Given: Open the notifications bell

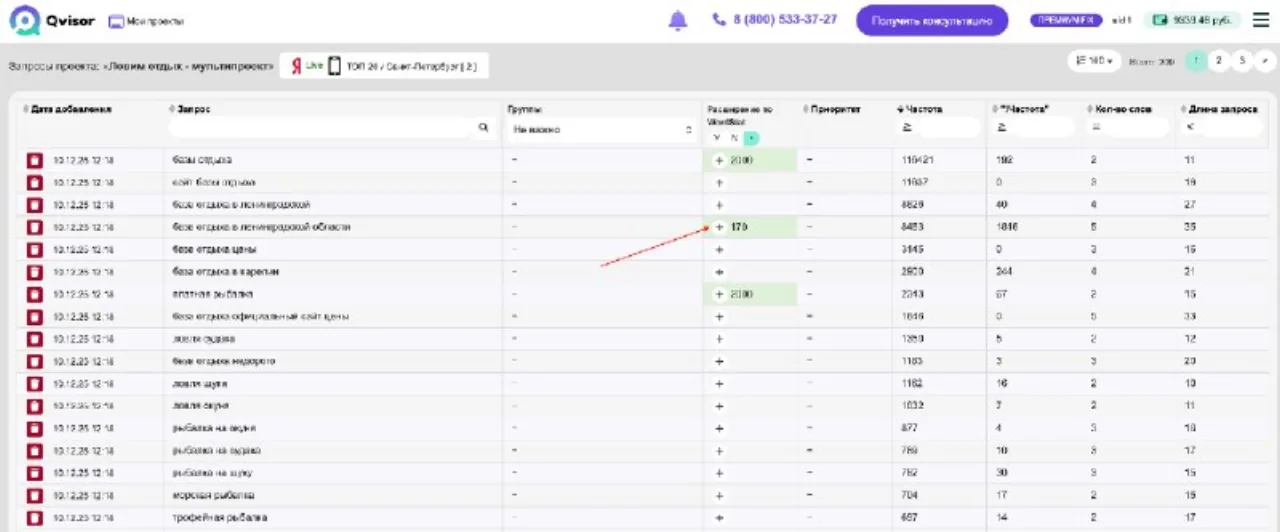Looking at the screenshot, I should point(678,20).
